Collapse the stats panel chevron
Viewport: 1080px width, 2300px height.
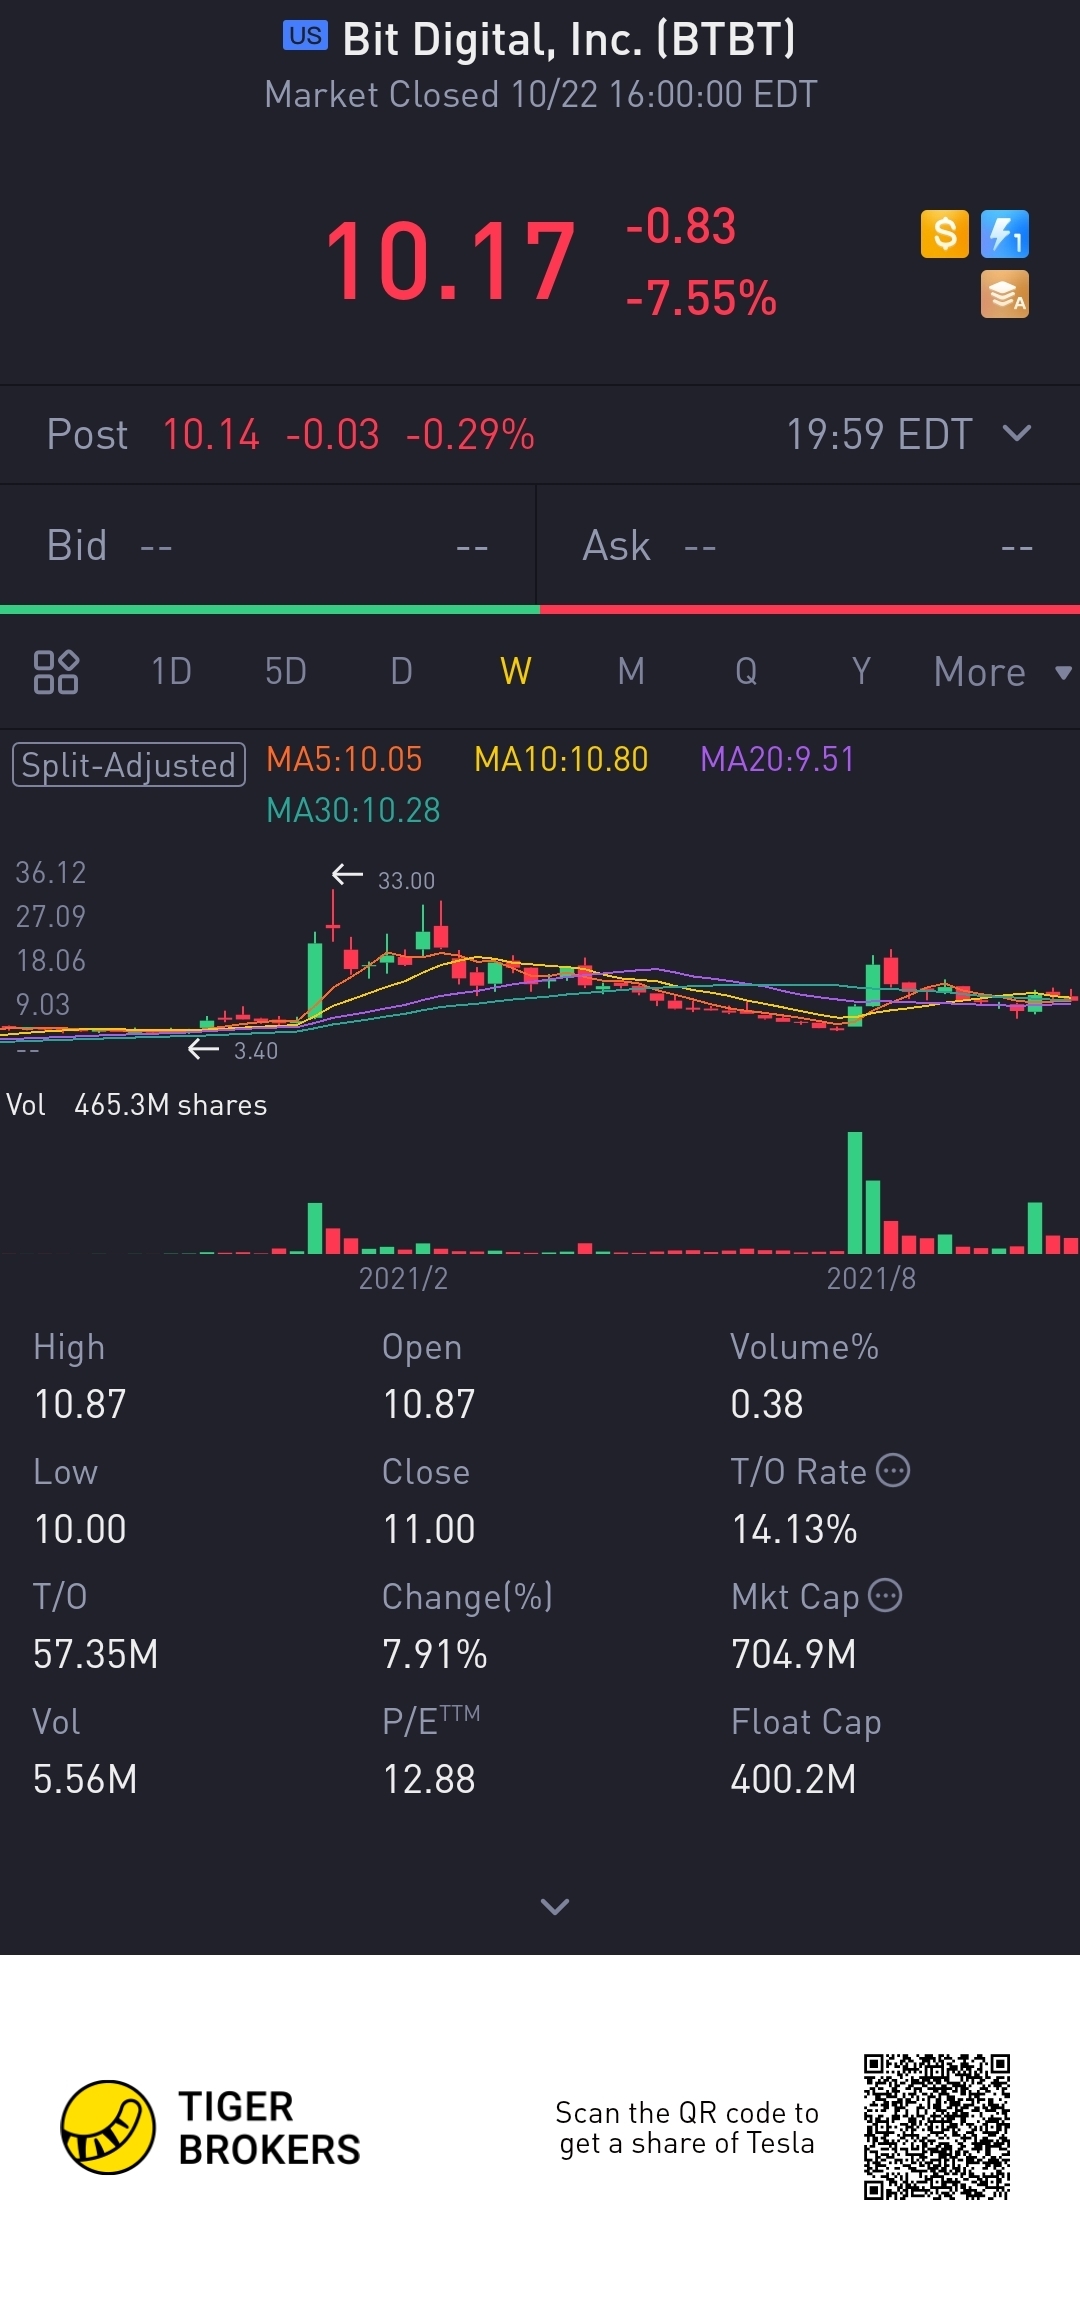pos(555,1906)
